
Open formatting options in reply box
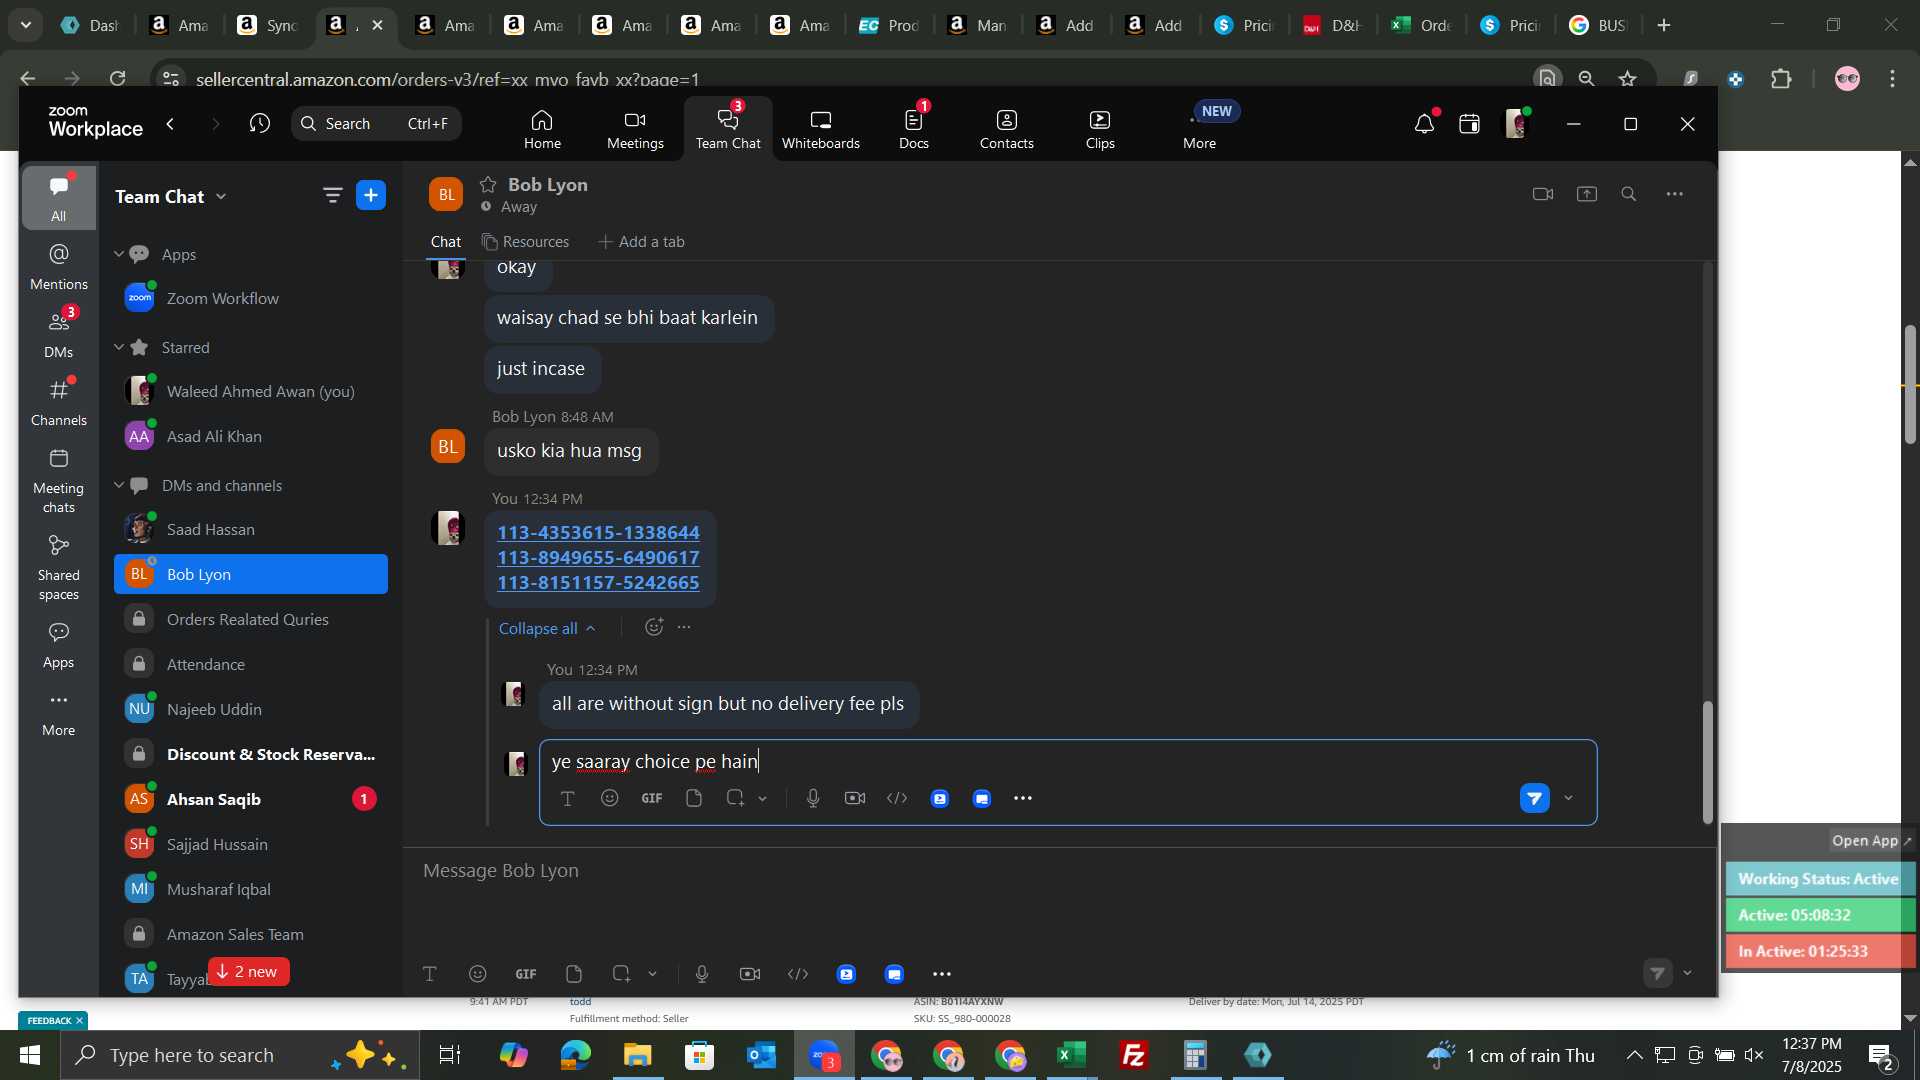[567, 798]
